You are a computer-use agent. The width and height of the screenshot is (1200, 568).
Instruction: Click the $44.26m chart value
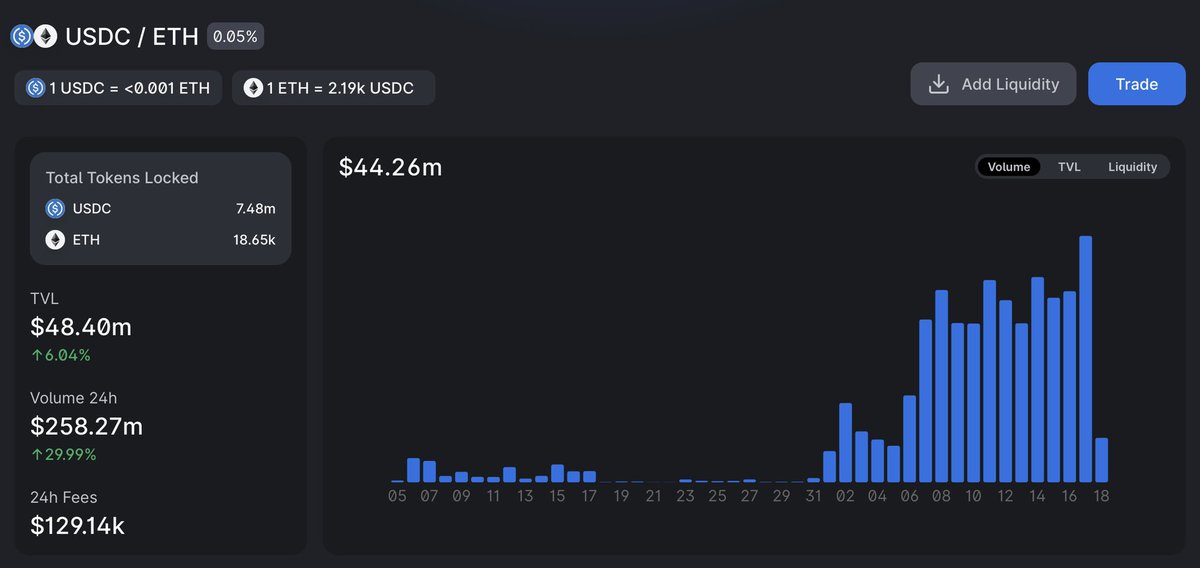(x=390, y=167)
